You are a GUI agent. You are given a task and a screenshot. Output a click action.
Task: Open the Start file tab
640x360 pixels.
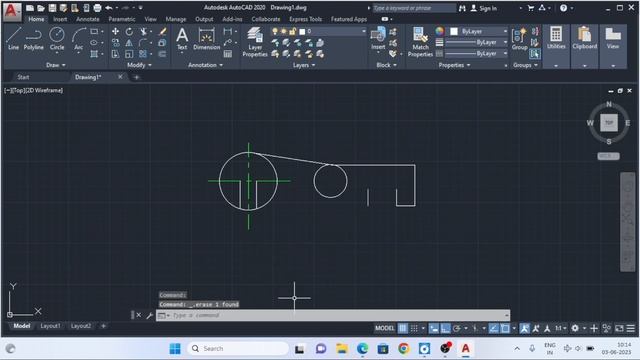23,77
